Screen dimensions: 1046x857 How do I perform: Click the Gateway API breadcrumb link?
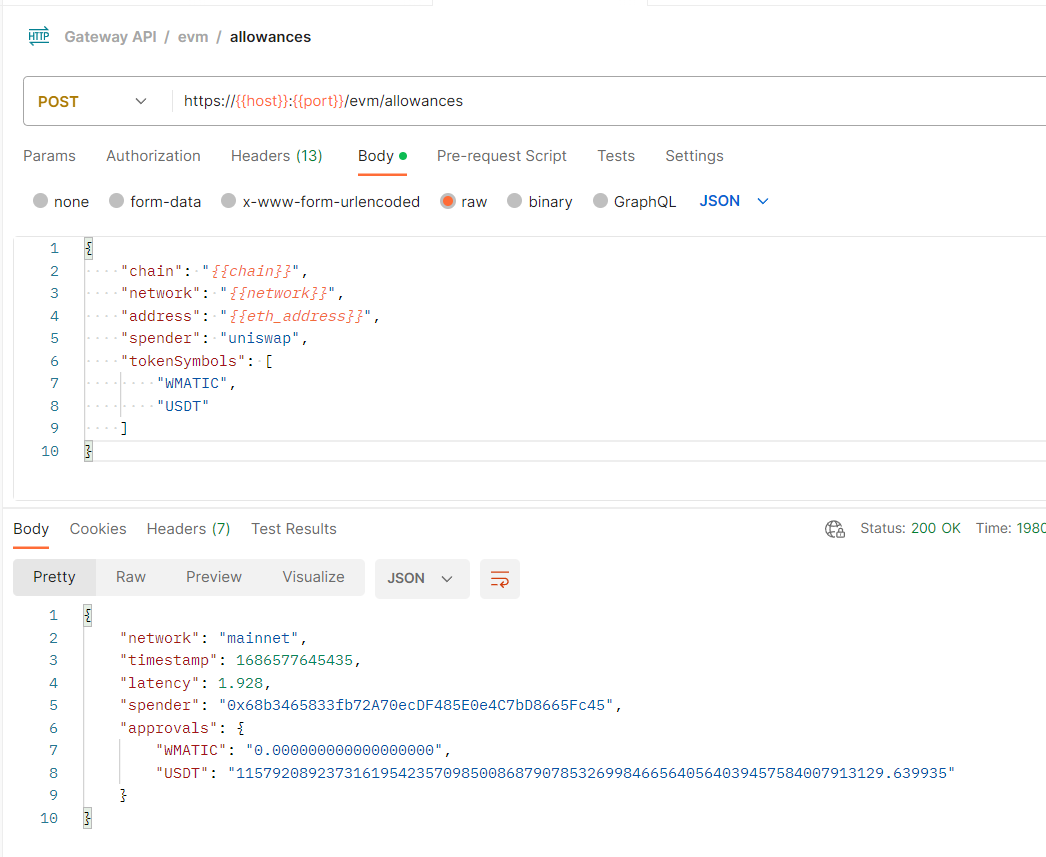pos(110,36)
